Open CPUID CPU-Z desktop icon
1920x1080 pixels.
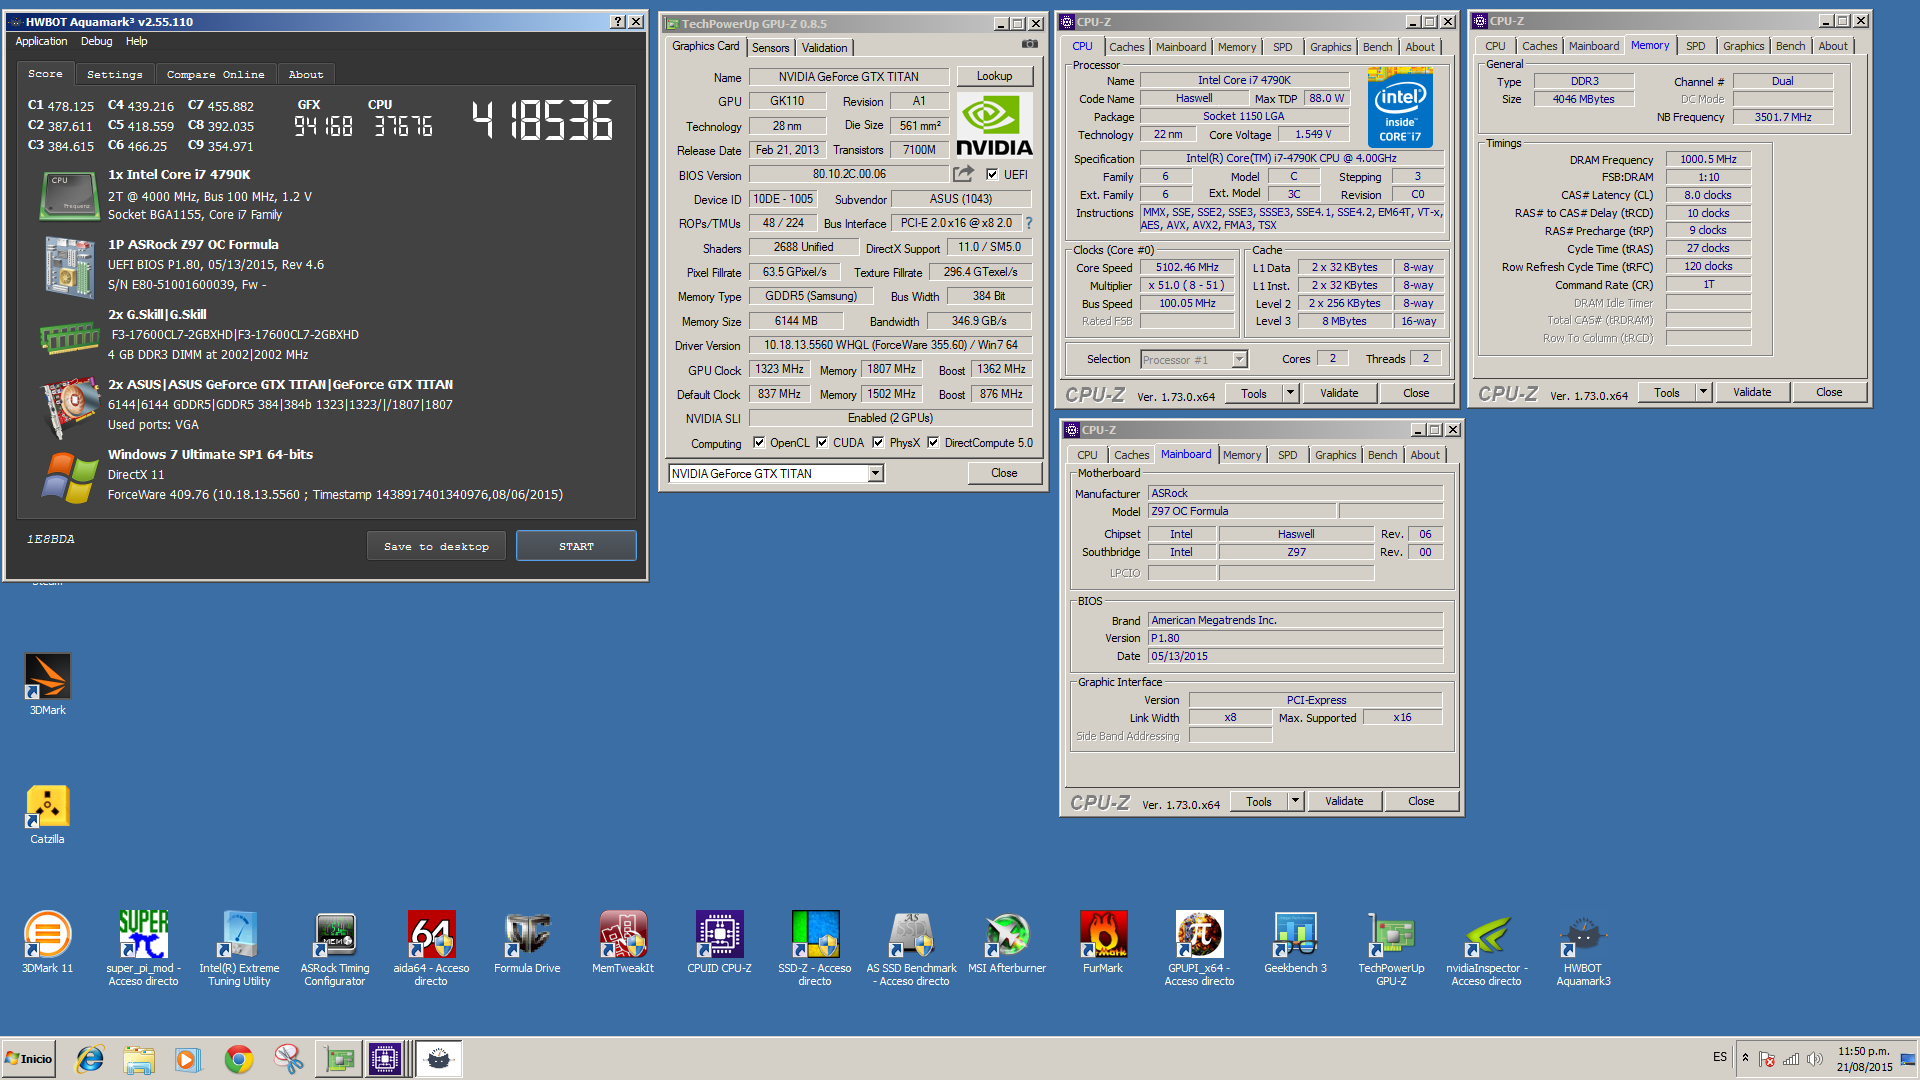(719, 943)
